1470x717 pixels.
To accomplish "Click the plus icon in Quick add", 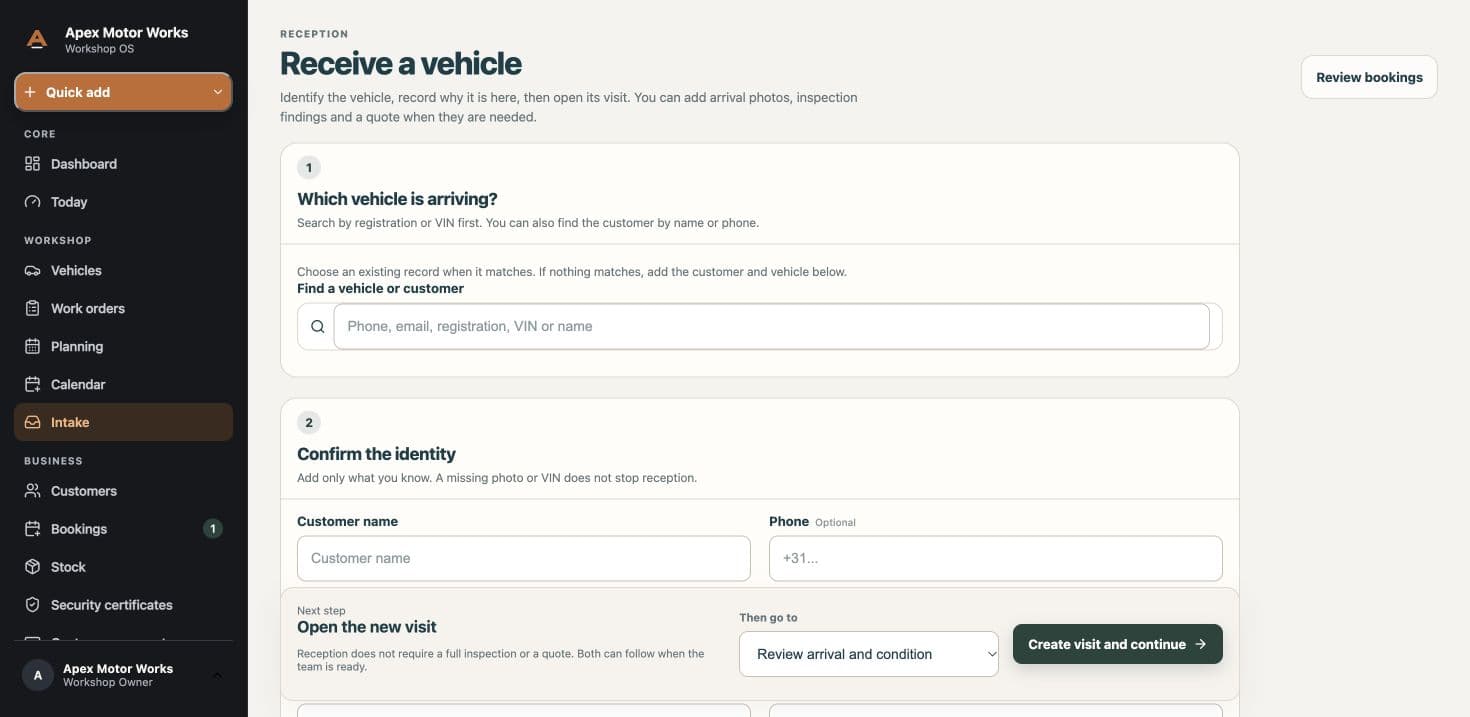I will click(x=30, y=92).
